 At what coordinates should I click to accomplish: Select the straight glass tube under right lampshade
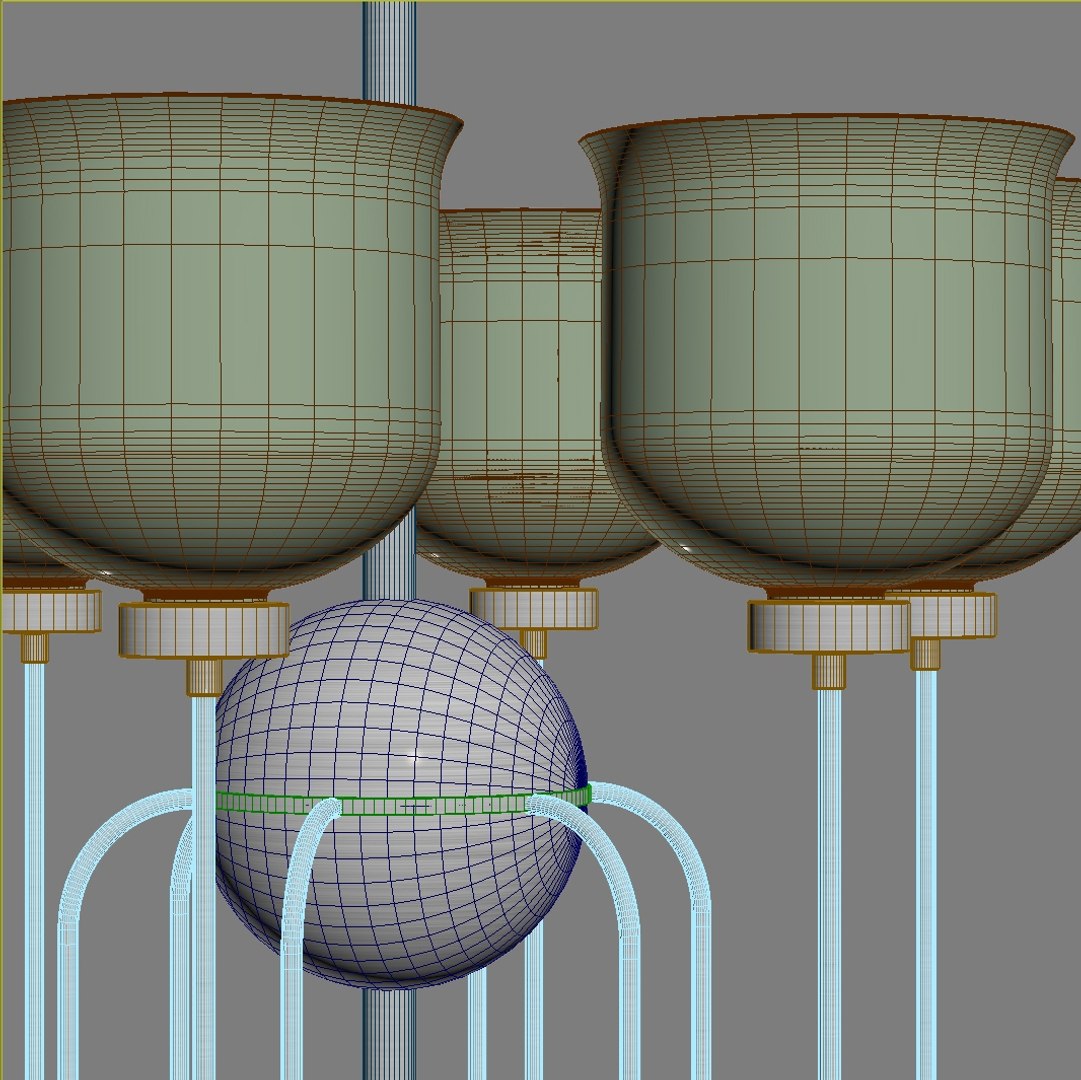click(829, 884)
